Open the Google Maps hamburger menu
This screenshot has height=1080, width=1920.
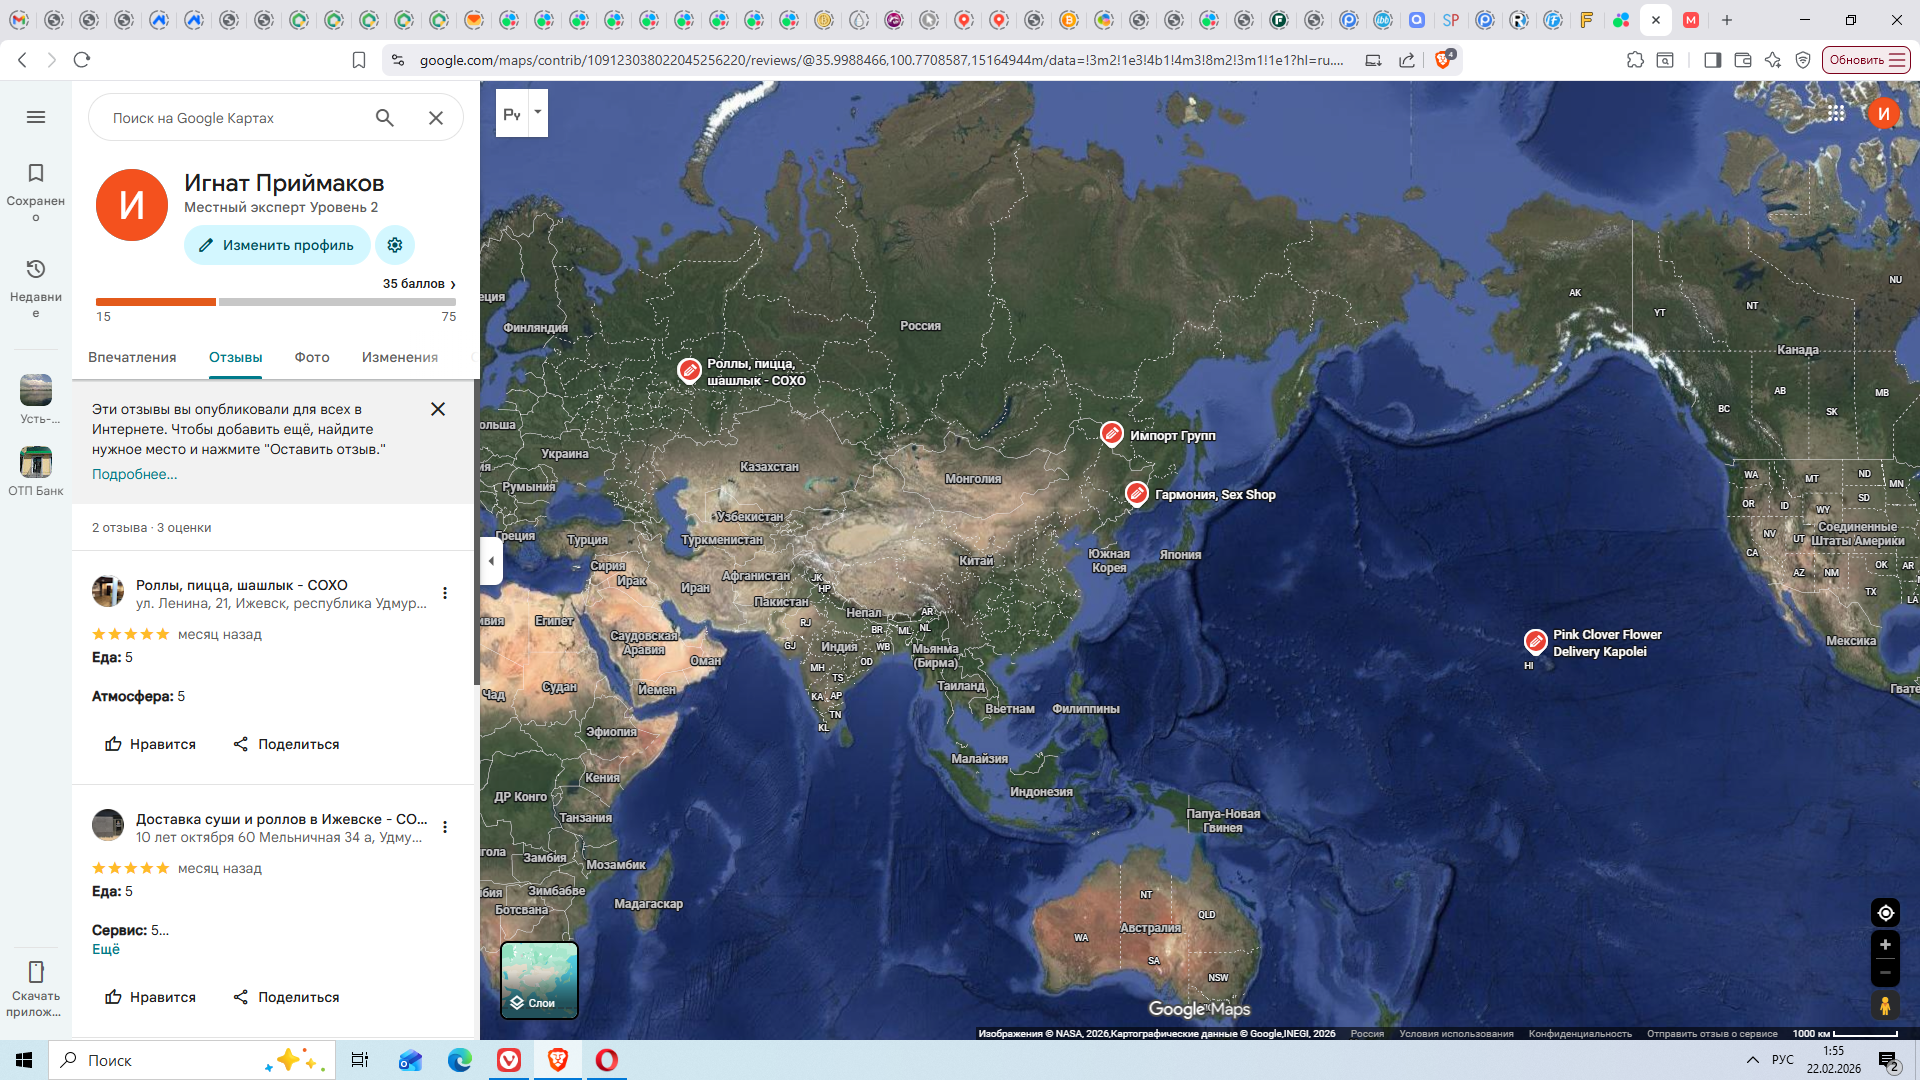pos(36,117)
